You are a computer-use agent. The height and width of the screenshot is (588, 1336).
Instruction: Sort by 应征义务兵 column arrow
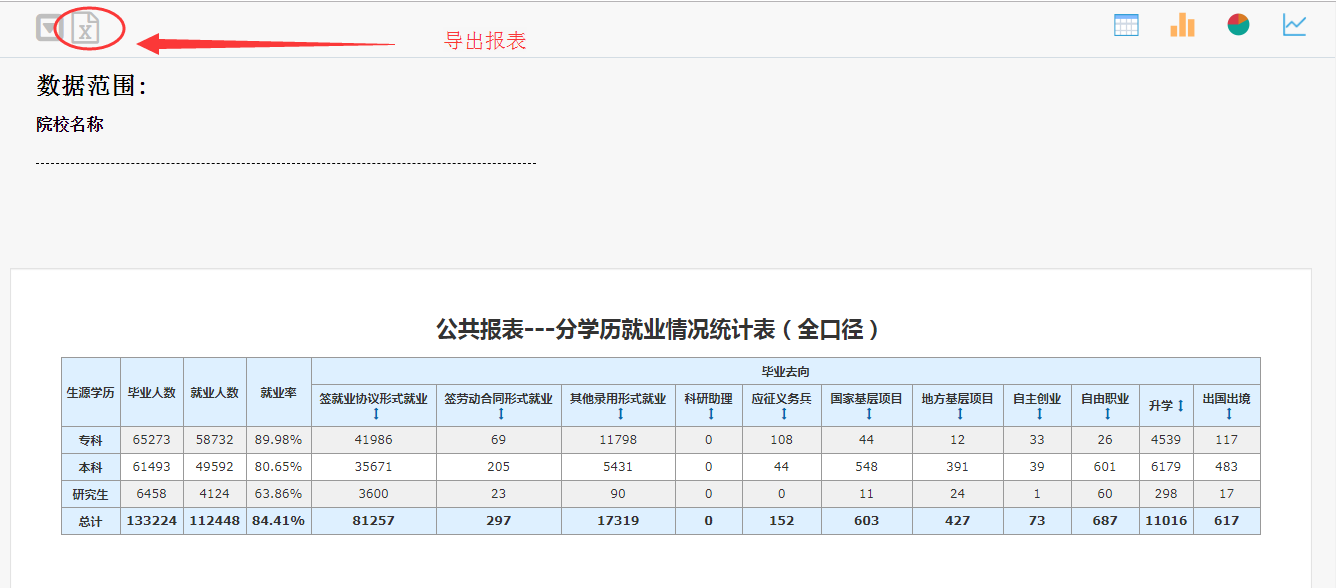pos(782,413)
